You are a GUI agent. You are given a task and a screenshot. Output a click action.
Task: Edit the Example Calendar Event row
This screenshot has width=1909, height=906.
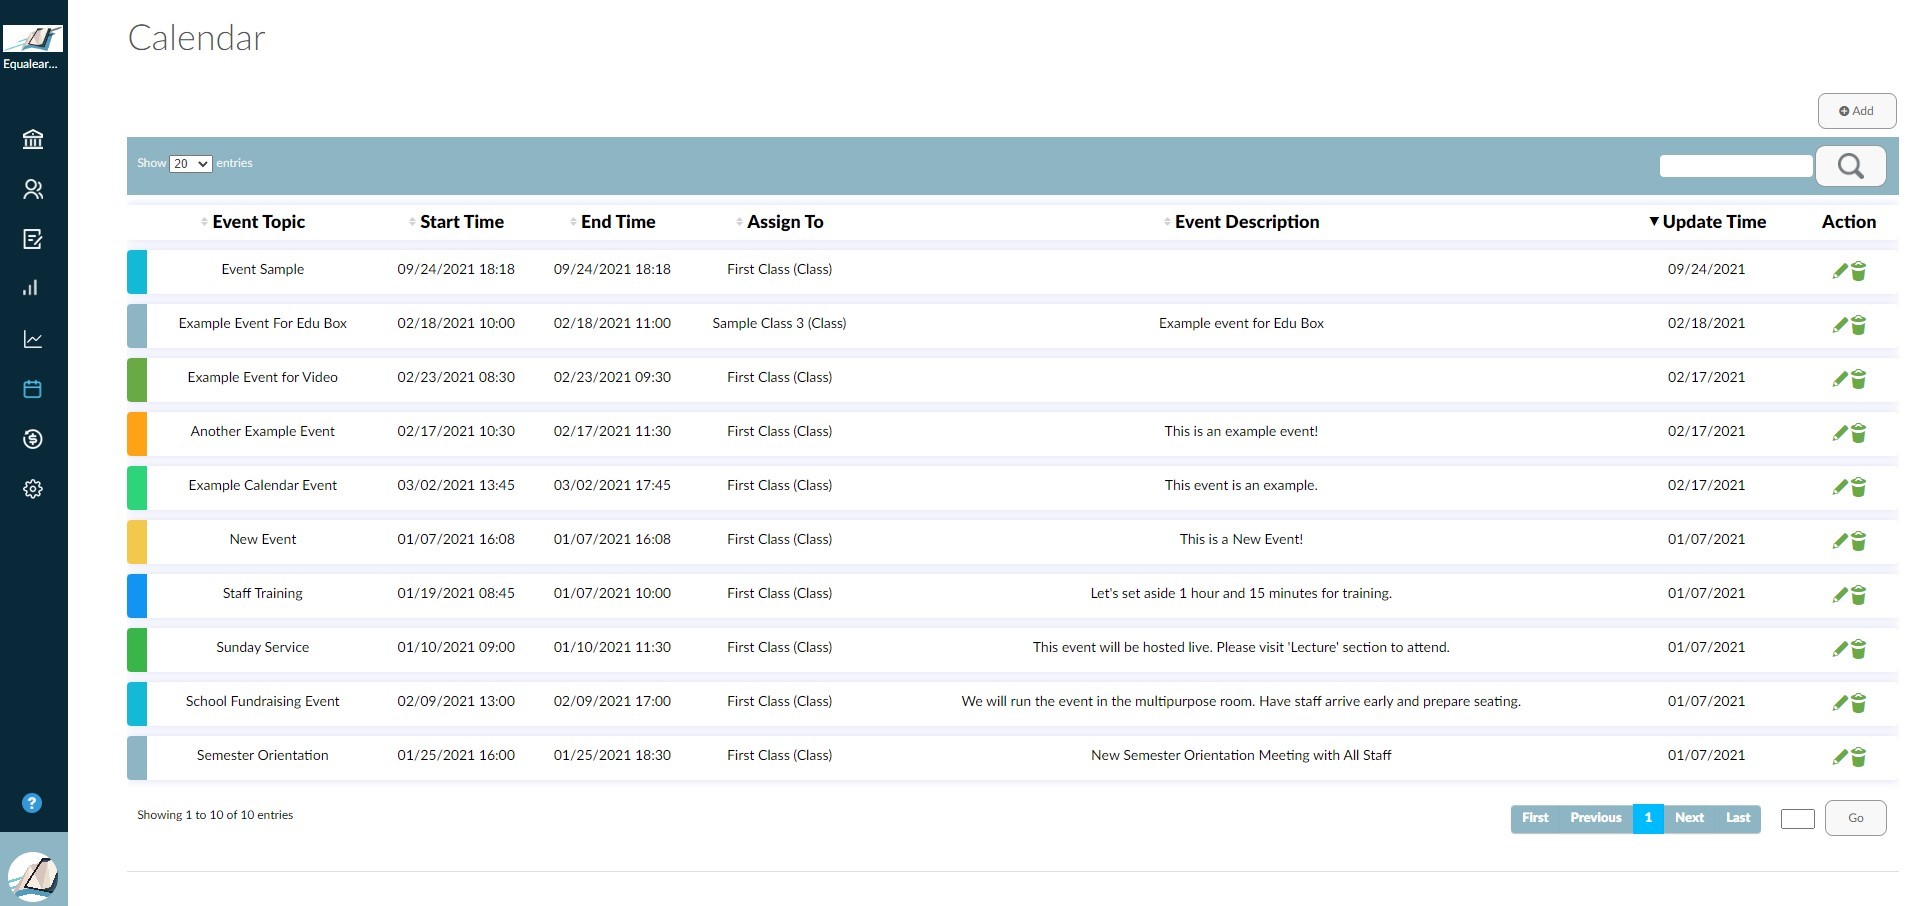[x=1839, y=487]
